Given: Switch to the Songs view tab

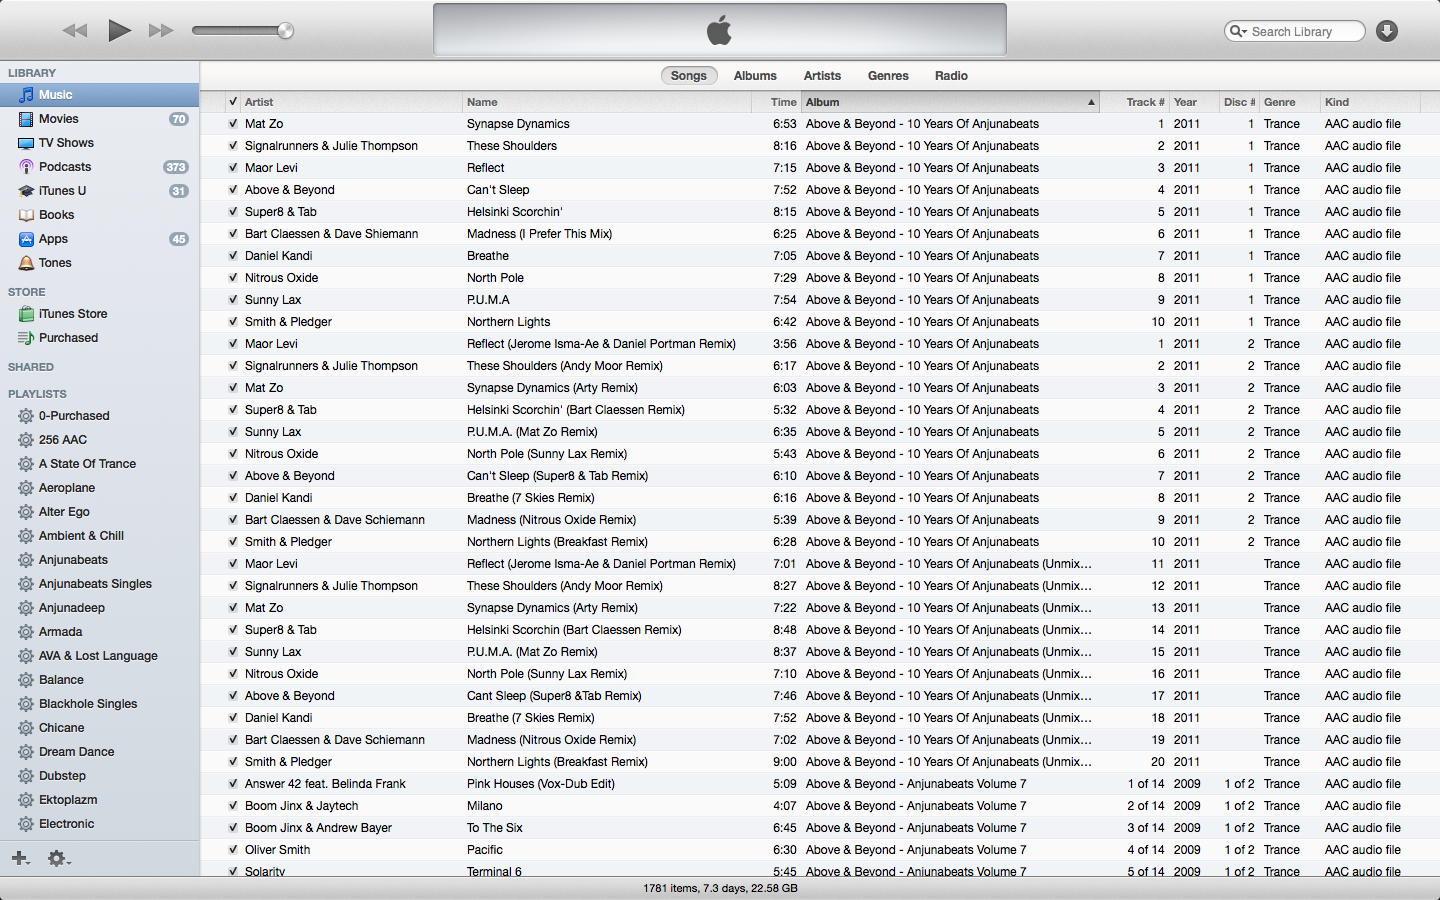Looking at the screenshot, I should [688, 76].
